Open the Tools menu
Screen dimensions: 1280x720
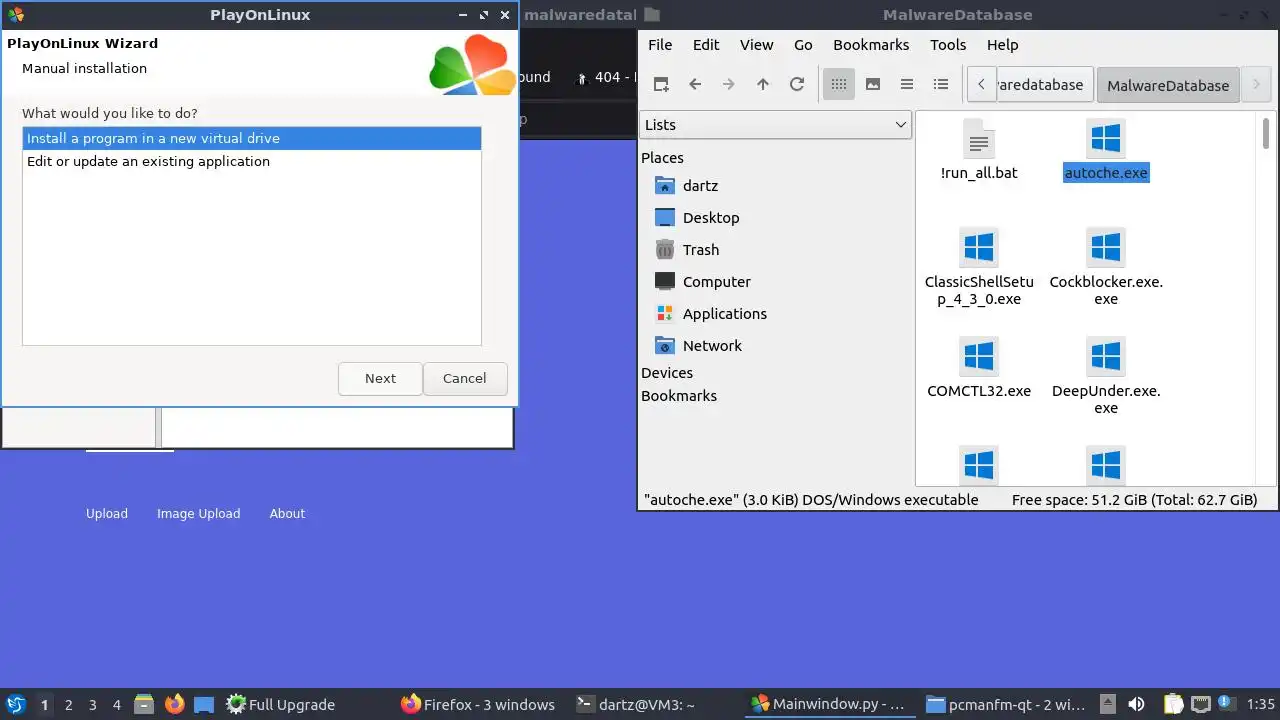tap(948, 44)
